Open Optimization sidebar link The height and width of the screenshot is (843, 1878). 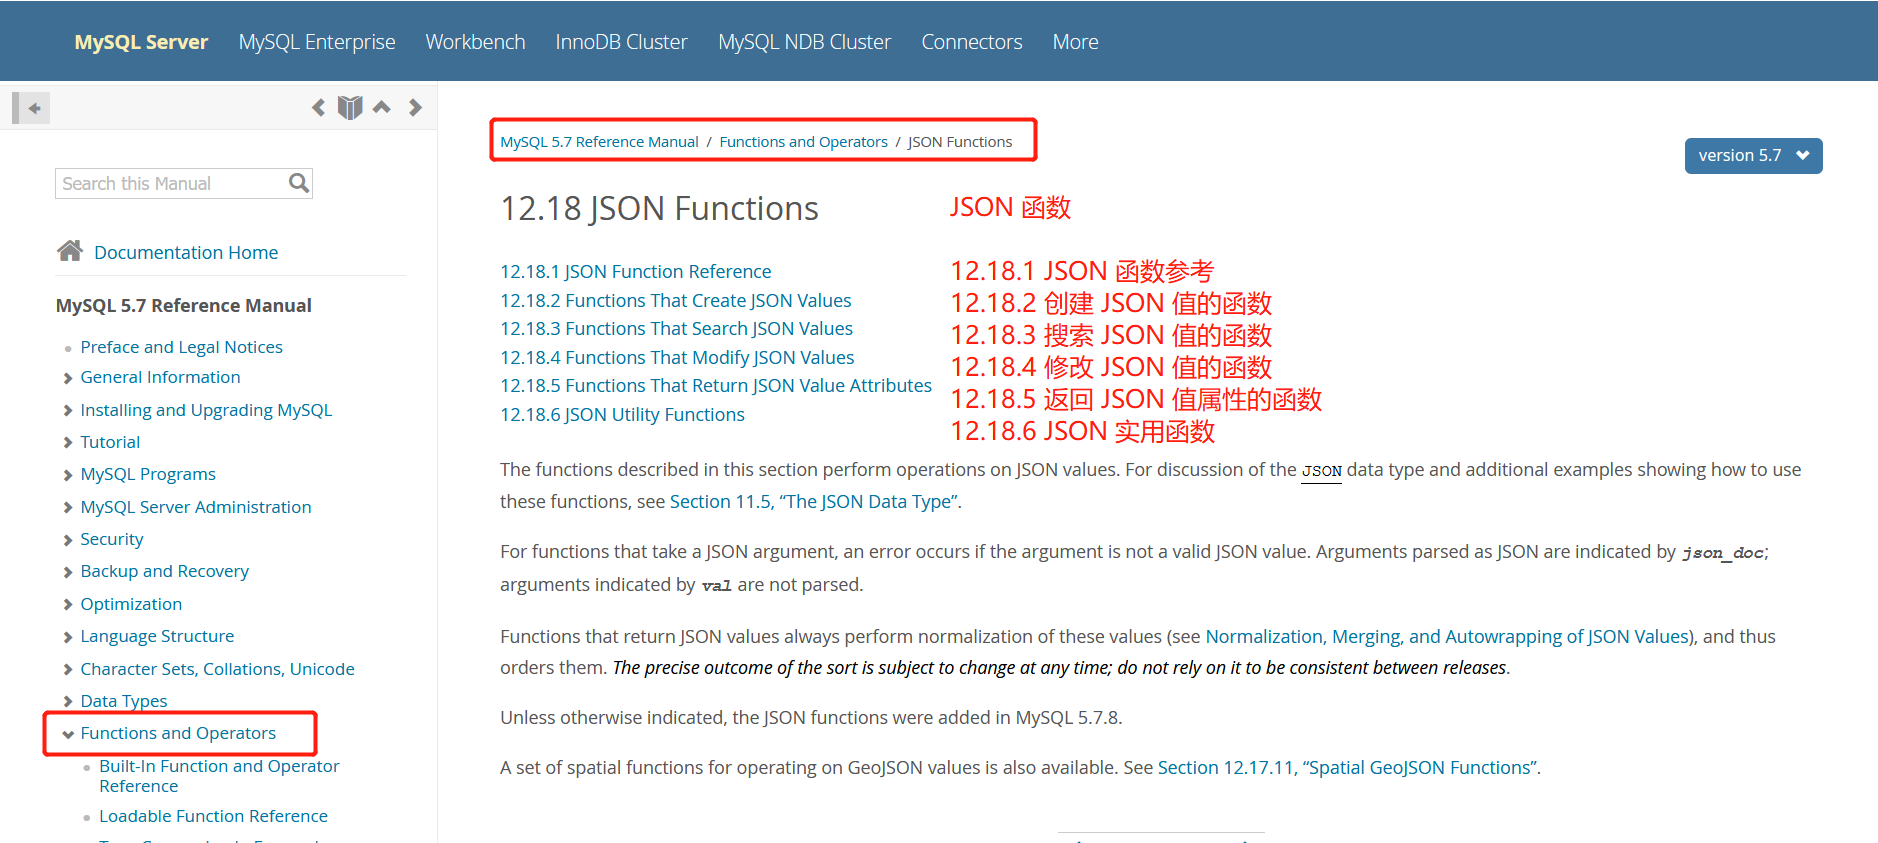[x=131, y=604]
